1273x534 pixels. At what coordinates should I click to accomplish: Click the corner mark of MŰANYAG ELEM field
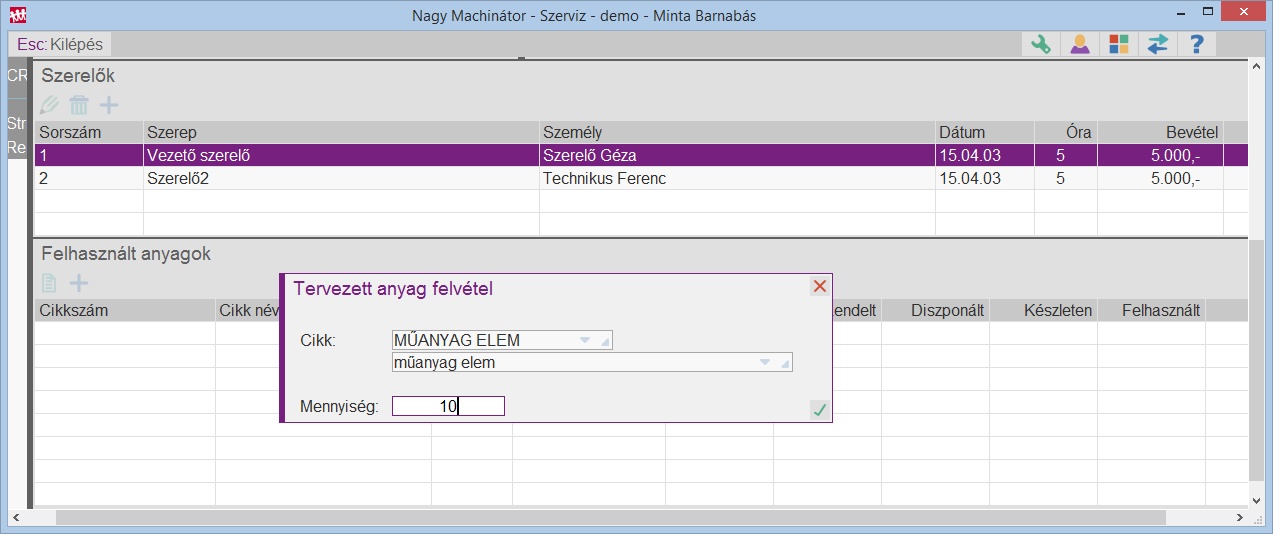coord(605,343)
